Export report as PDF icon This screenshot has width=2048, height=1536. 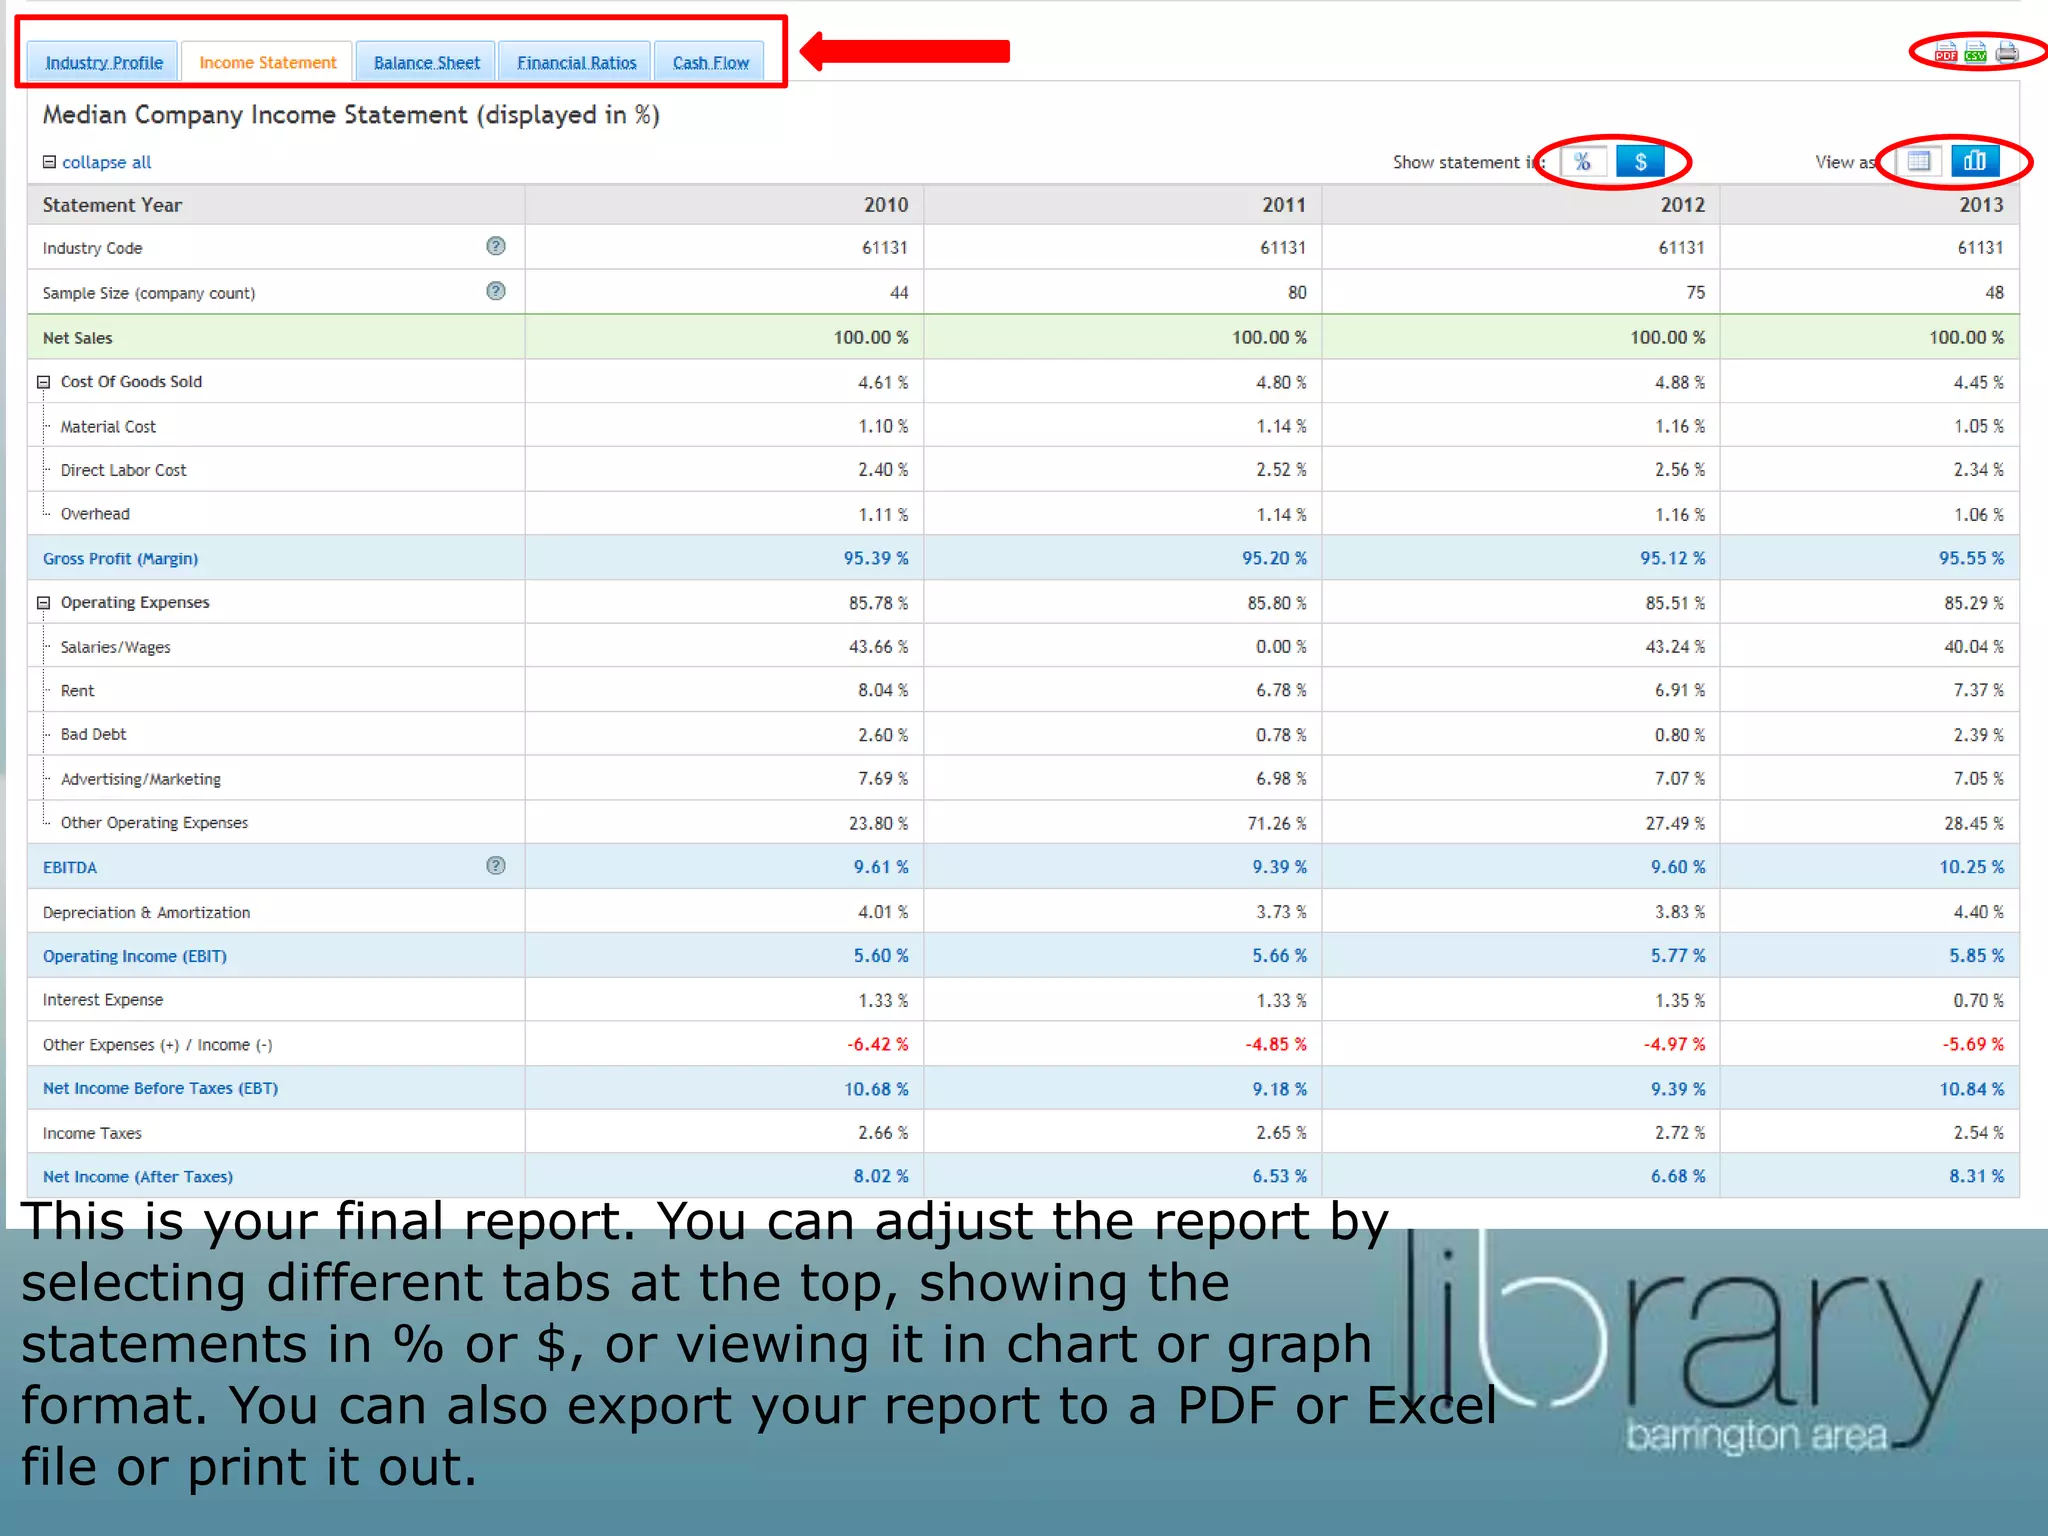(1946, 51)
